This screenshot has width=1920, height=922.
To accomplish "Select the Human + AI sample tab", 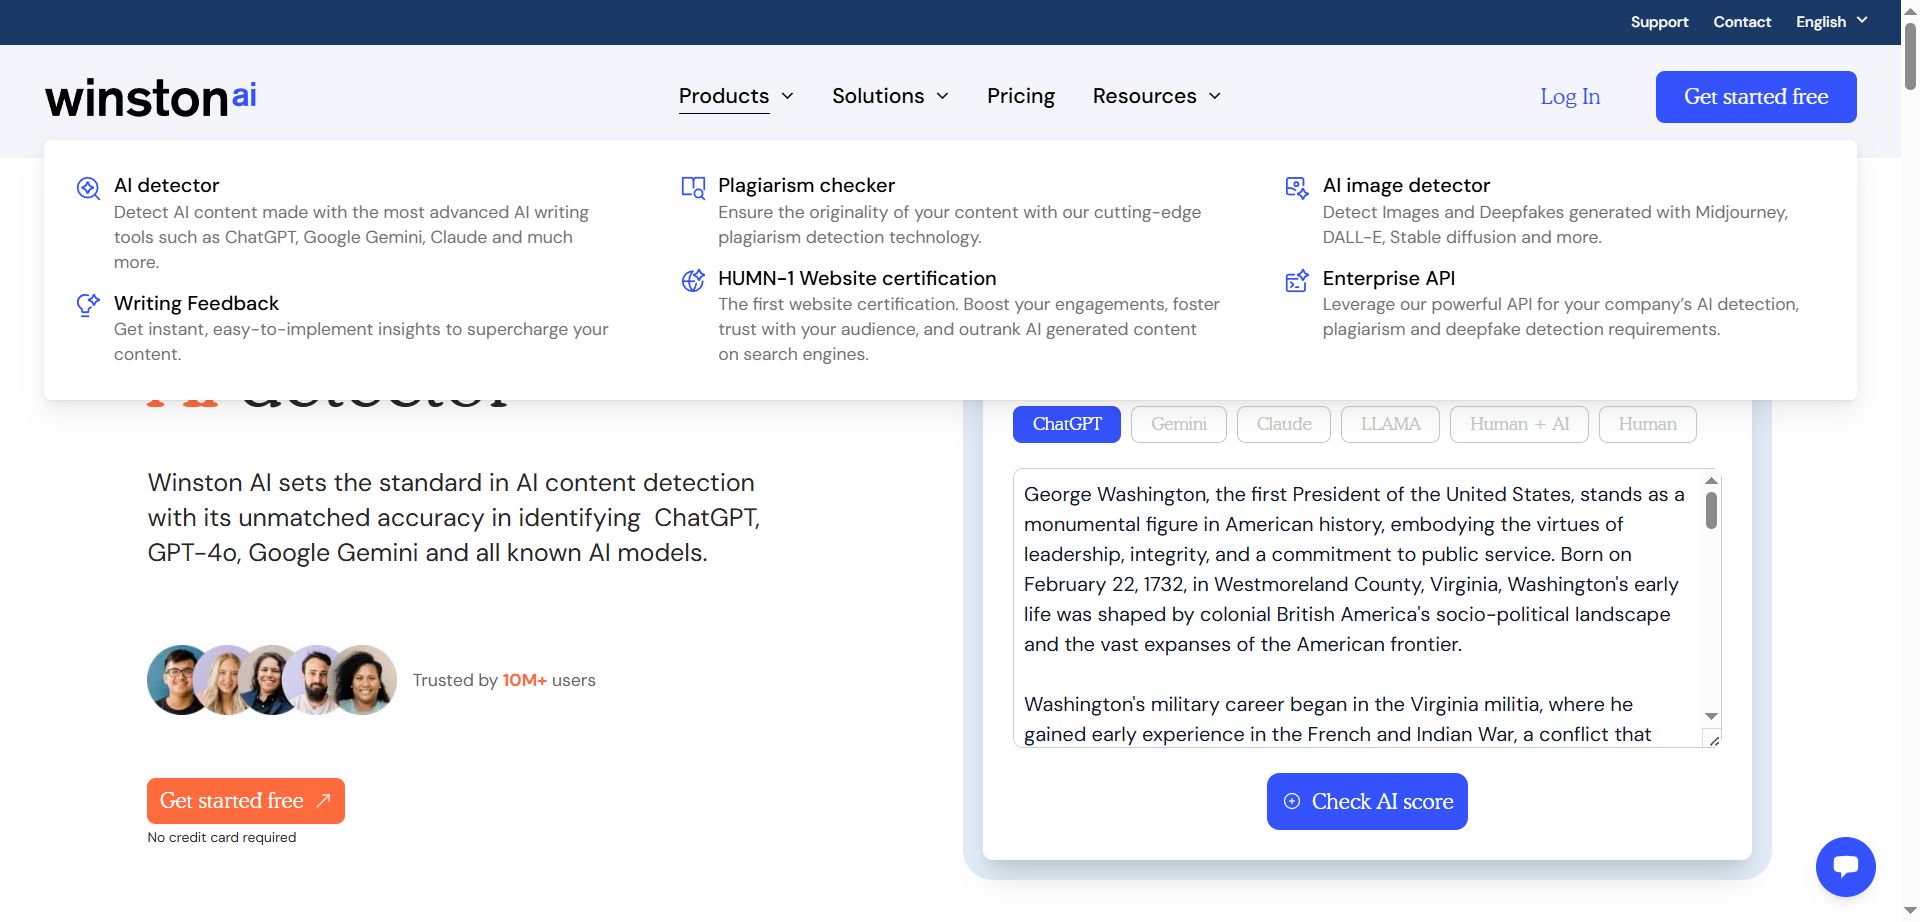I will (x=1520, y=424).
